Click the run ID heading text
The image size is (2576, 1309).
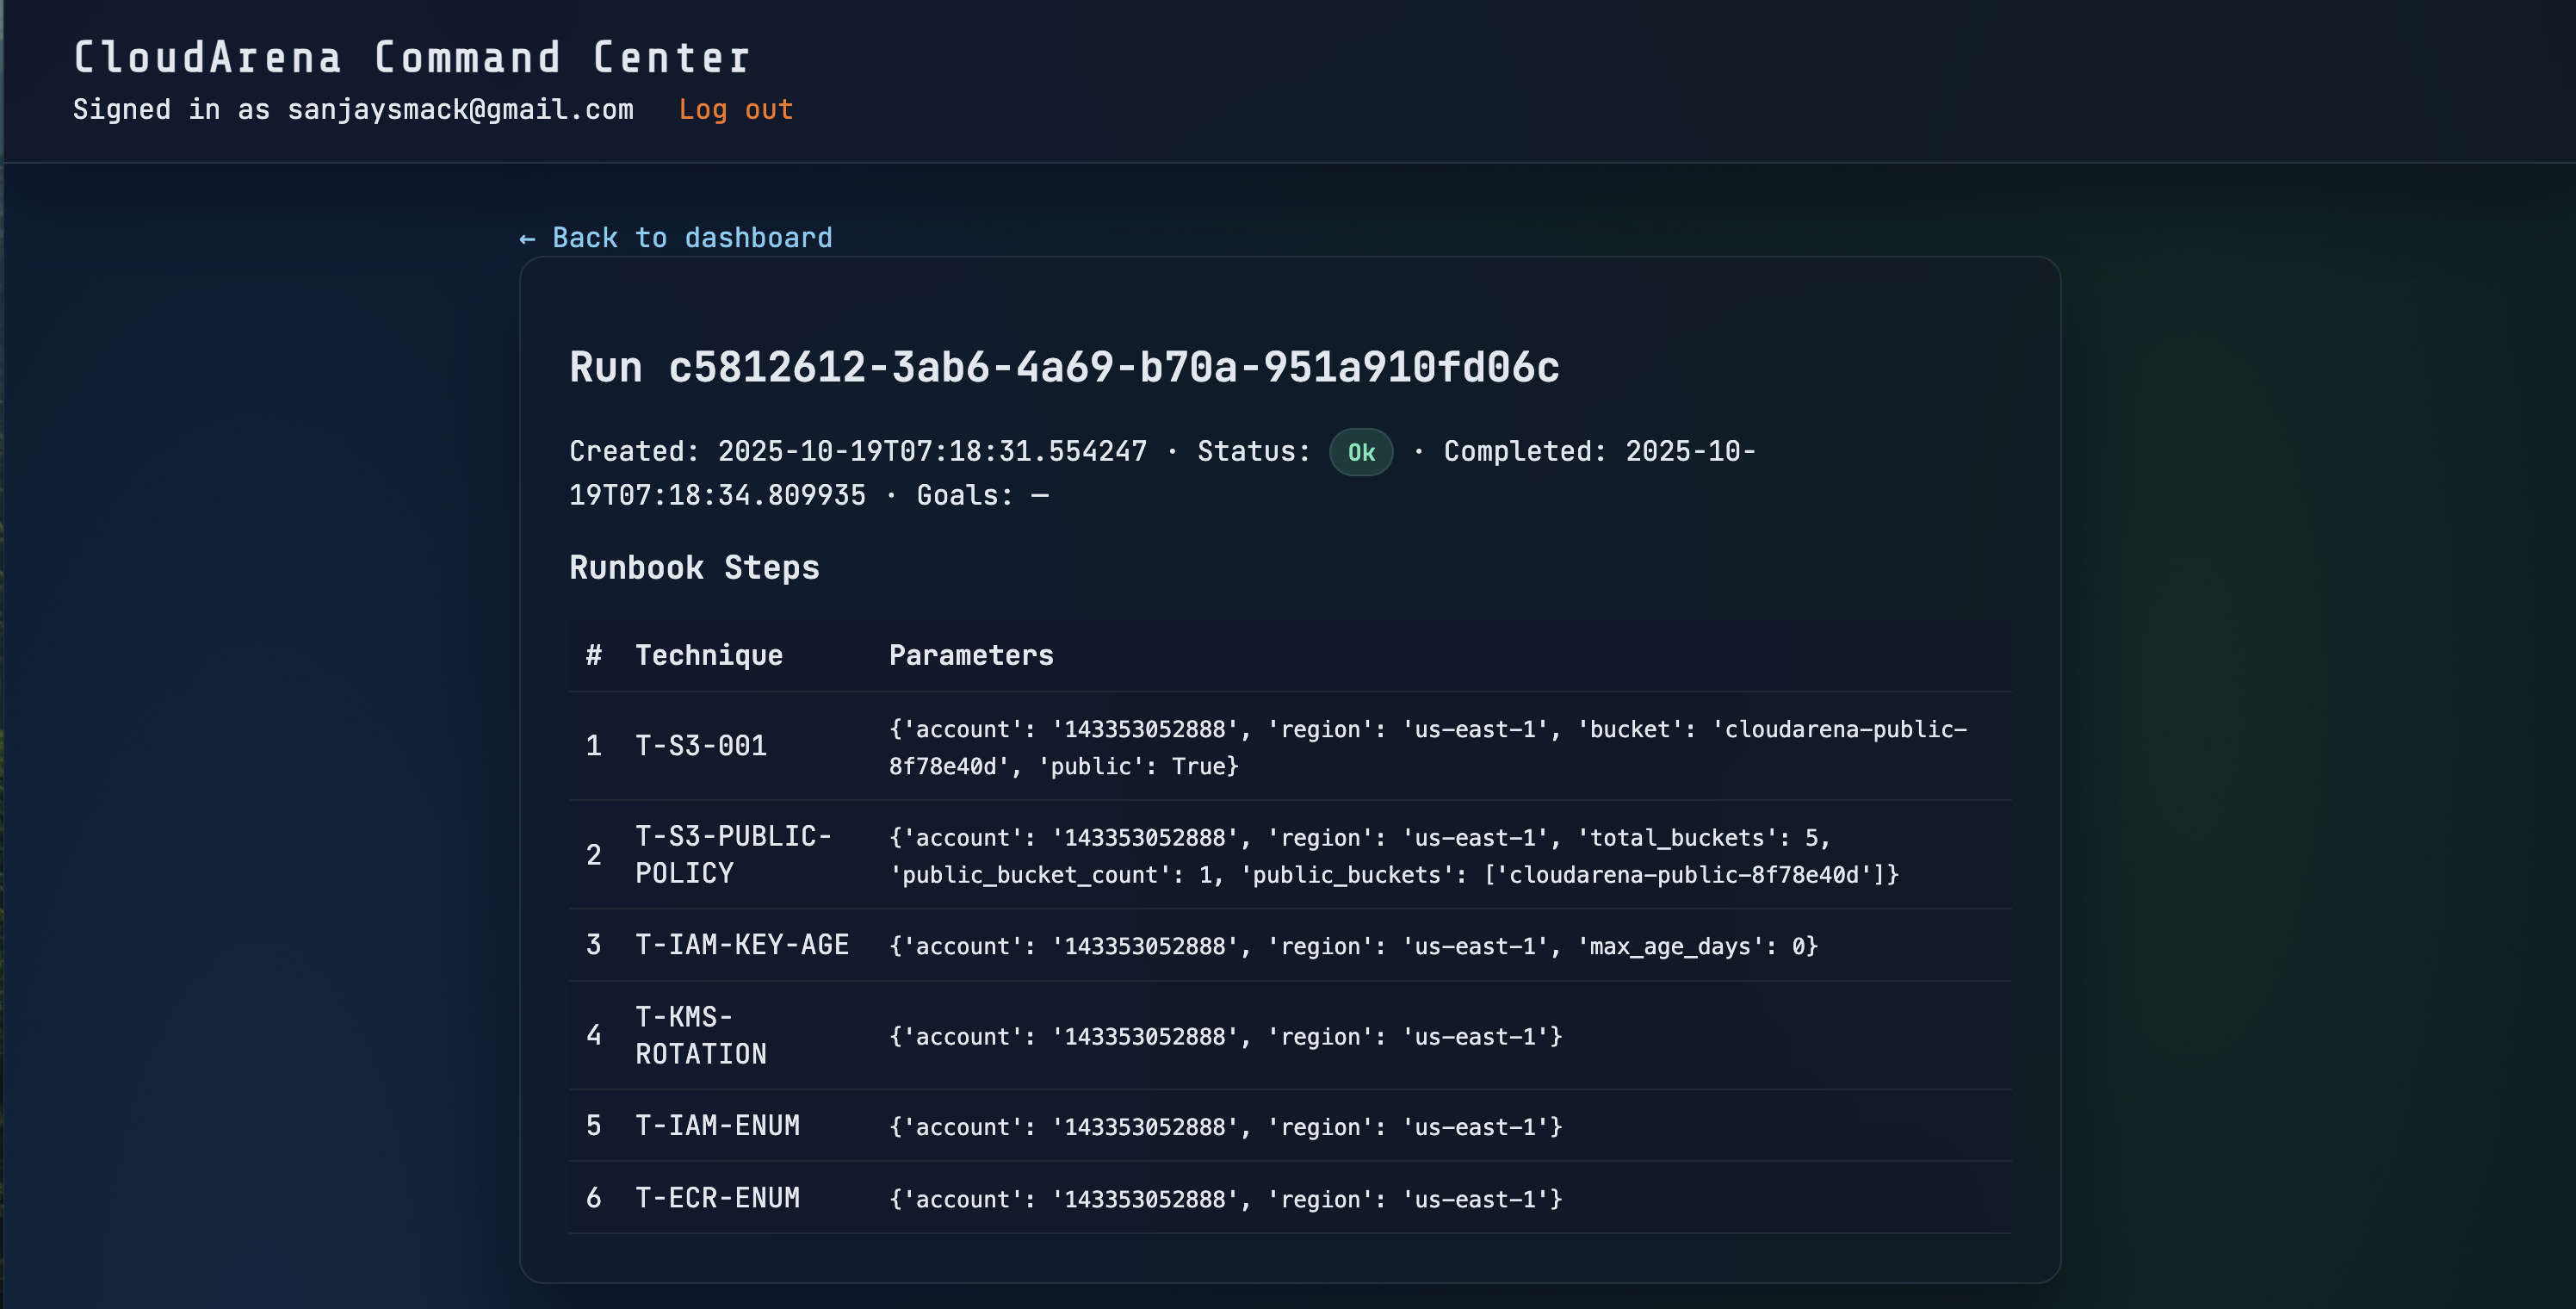click(1064, 367)
